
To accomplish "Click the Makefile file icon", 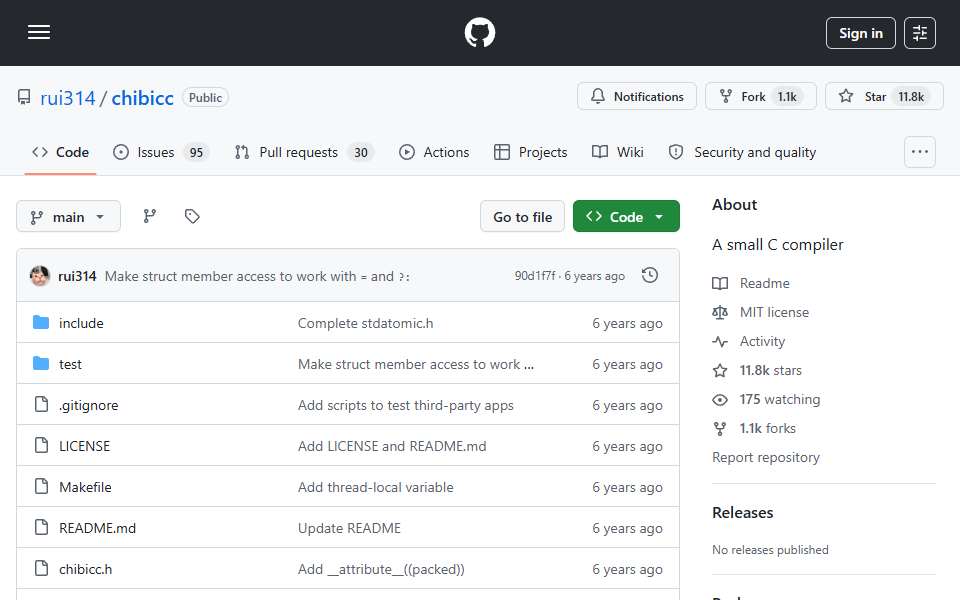I will point(41,486).
